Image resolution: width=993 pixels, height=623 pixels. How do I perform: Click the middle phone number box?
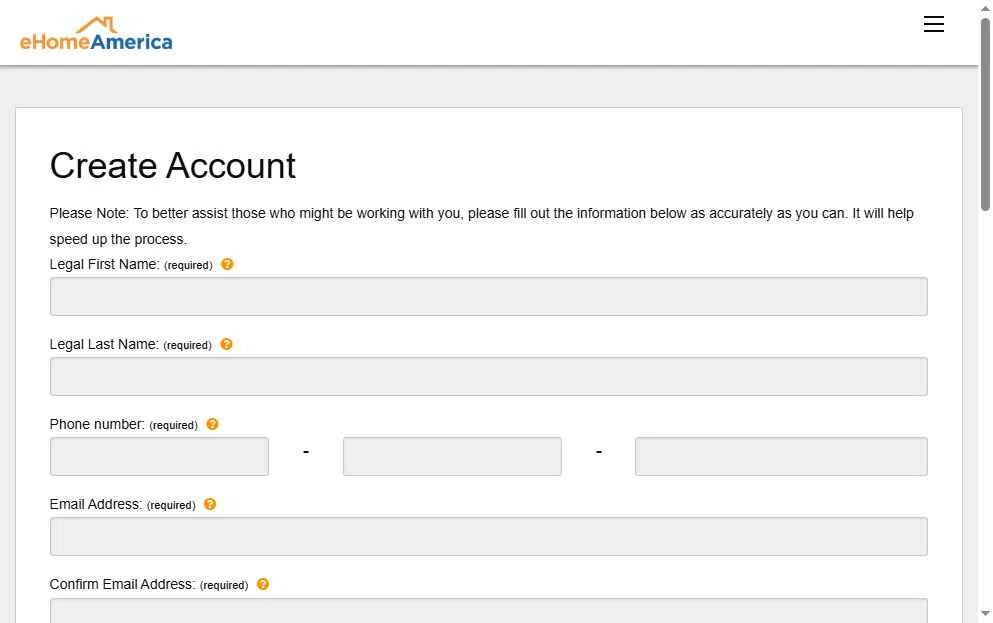452,457
